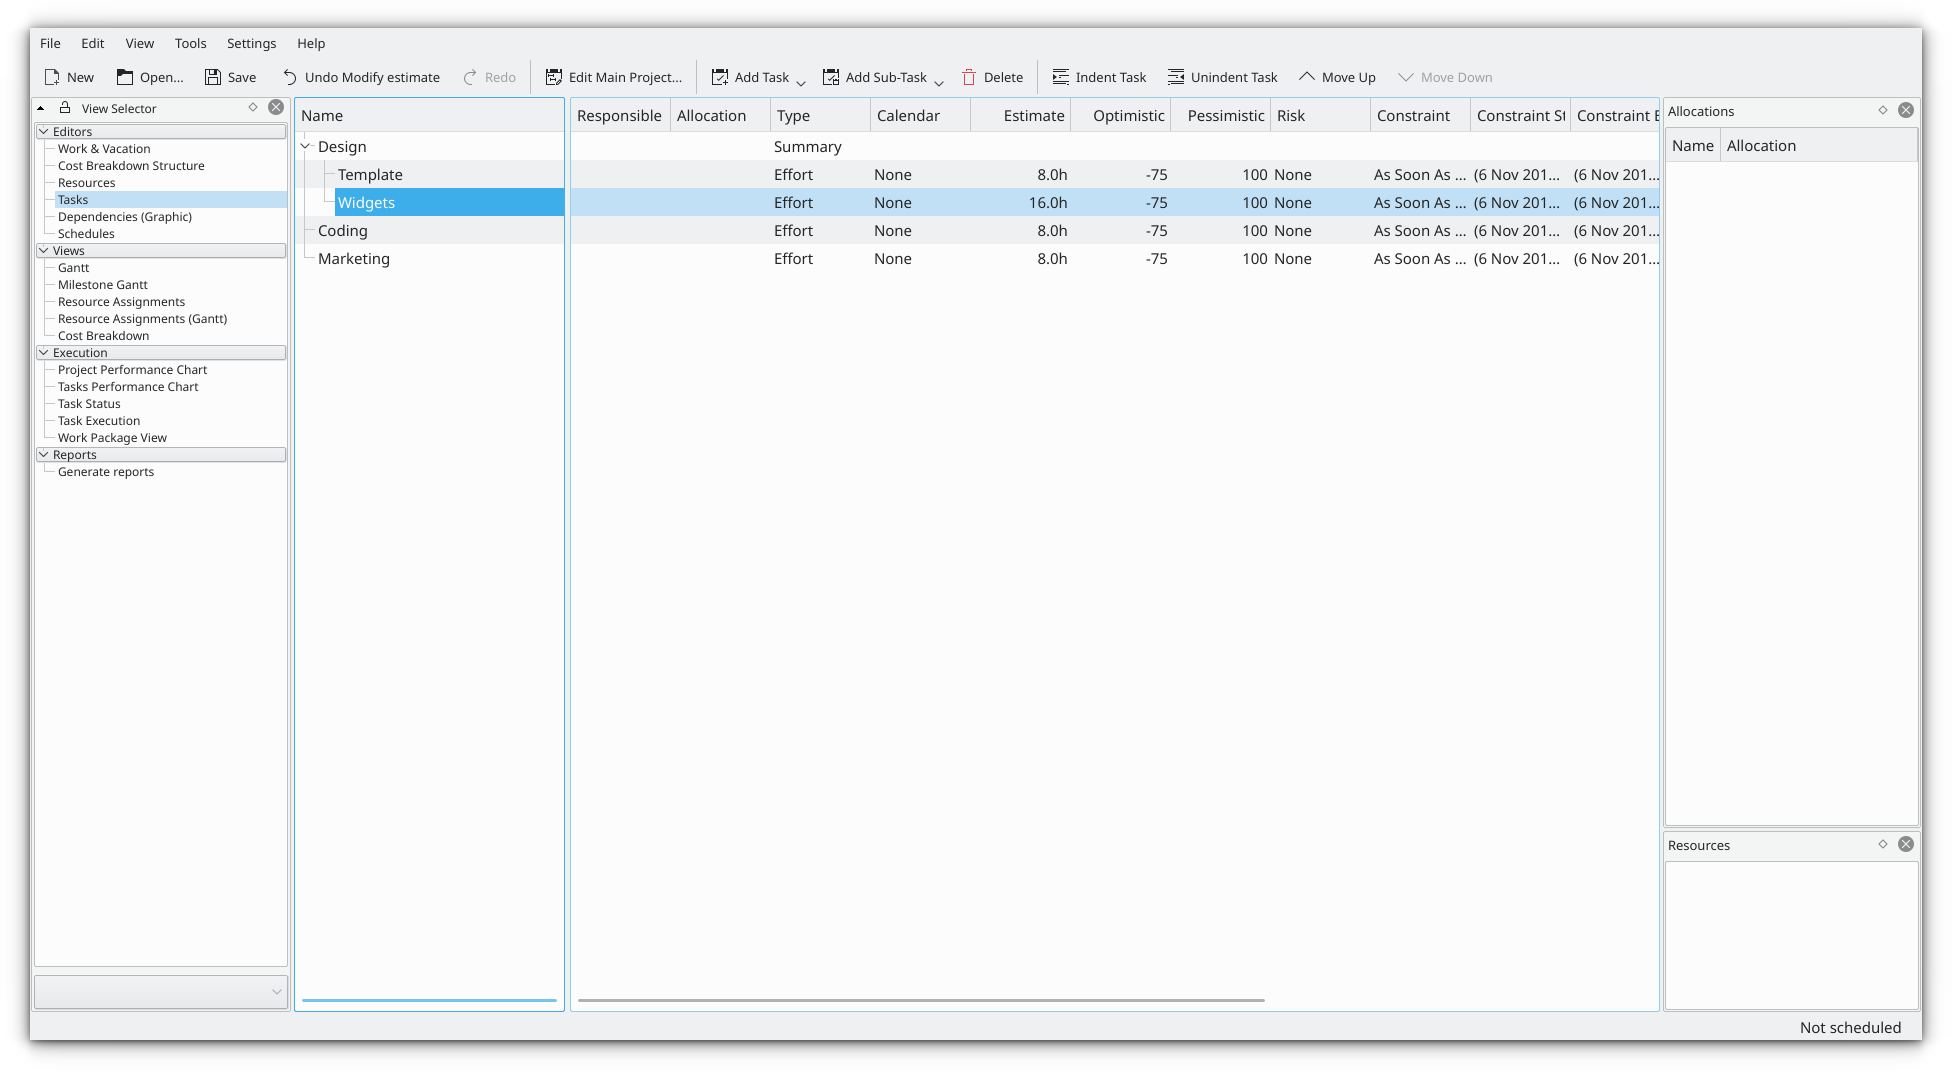Unindent the selected task

(x=1222, y=77)
